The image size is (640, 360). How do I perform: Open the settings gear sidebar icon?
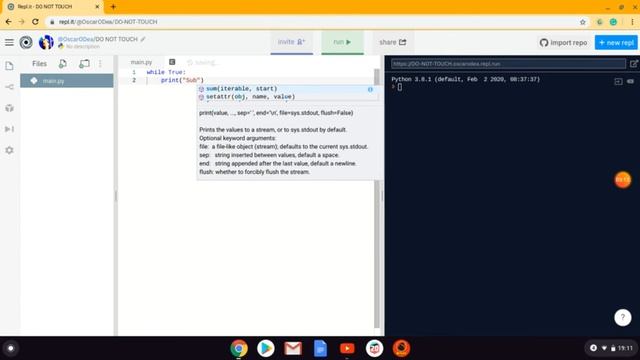coord(9,150)
